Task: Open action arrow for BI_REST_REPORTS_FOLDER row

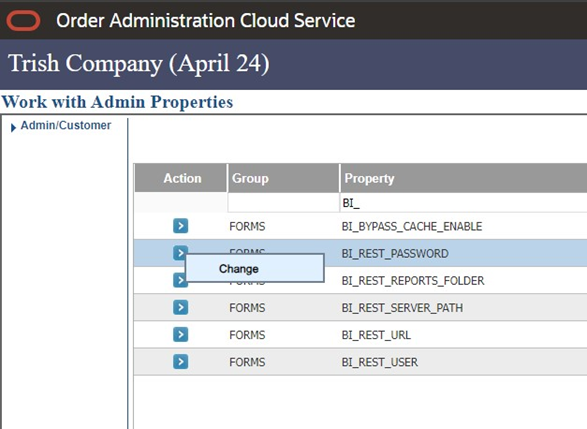Action: (x=179, y=280)
